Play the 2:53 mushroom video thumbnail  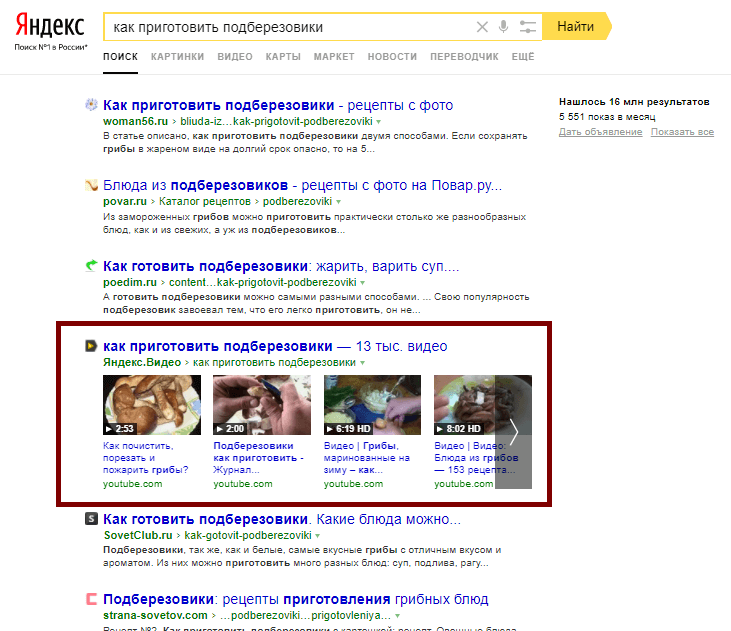[x=152, y=405]
